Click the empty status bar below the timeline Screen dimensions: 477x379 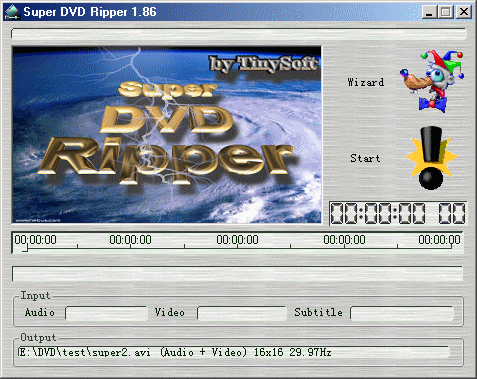point(237,273)
